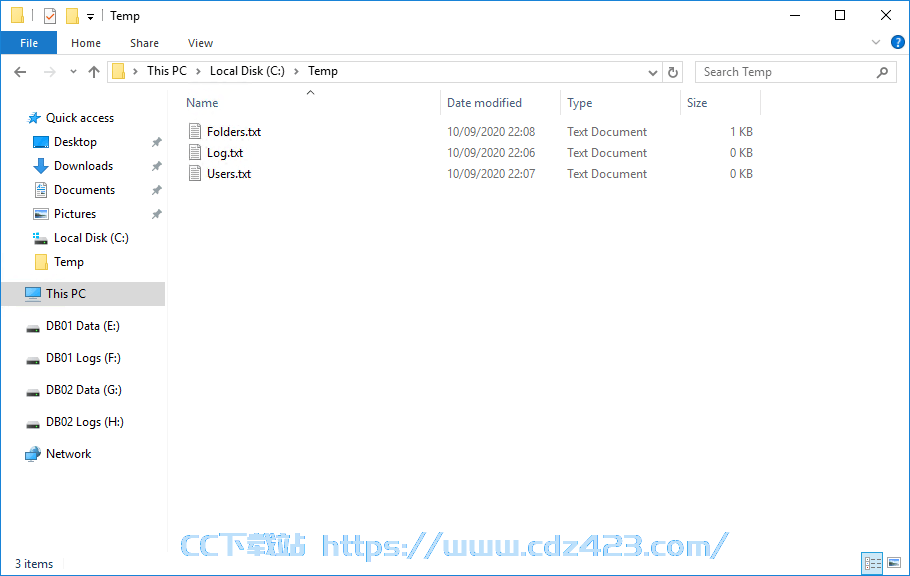910x576 pixels.
Task: Click the Network icon in sidebar
Action: (x=33, y=454)
